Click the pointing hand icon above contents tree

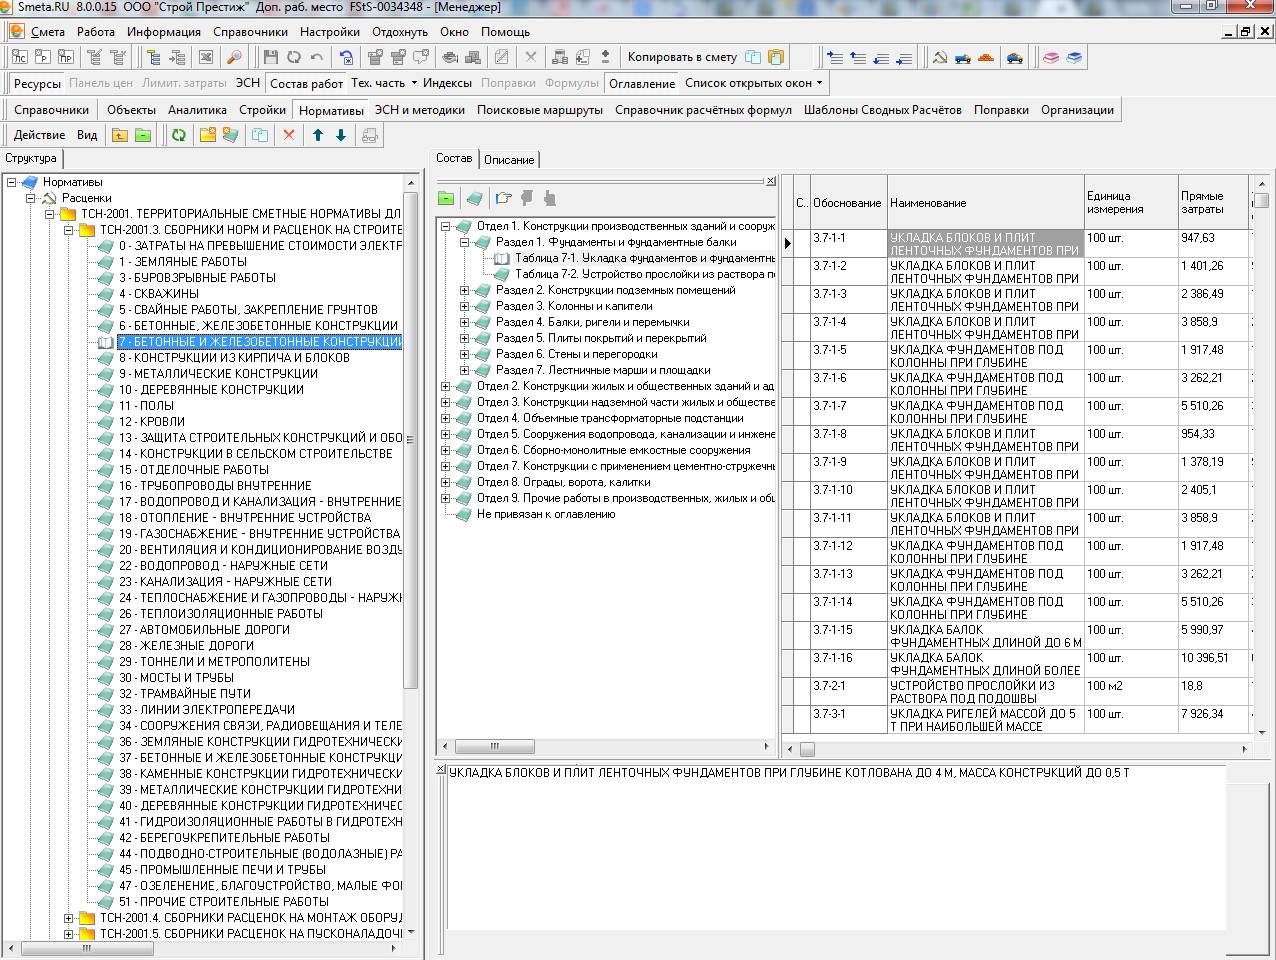point(503,198)
